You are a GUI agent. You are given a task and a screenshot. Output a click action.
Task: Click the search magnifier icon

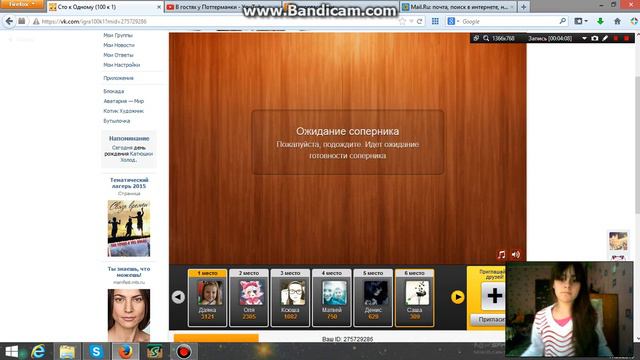(x=562, y=21)
